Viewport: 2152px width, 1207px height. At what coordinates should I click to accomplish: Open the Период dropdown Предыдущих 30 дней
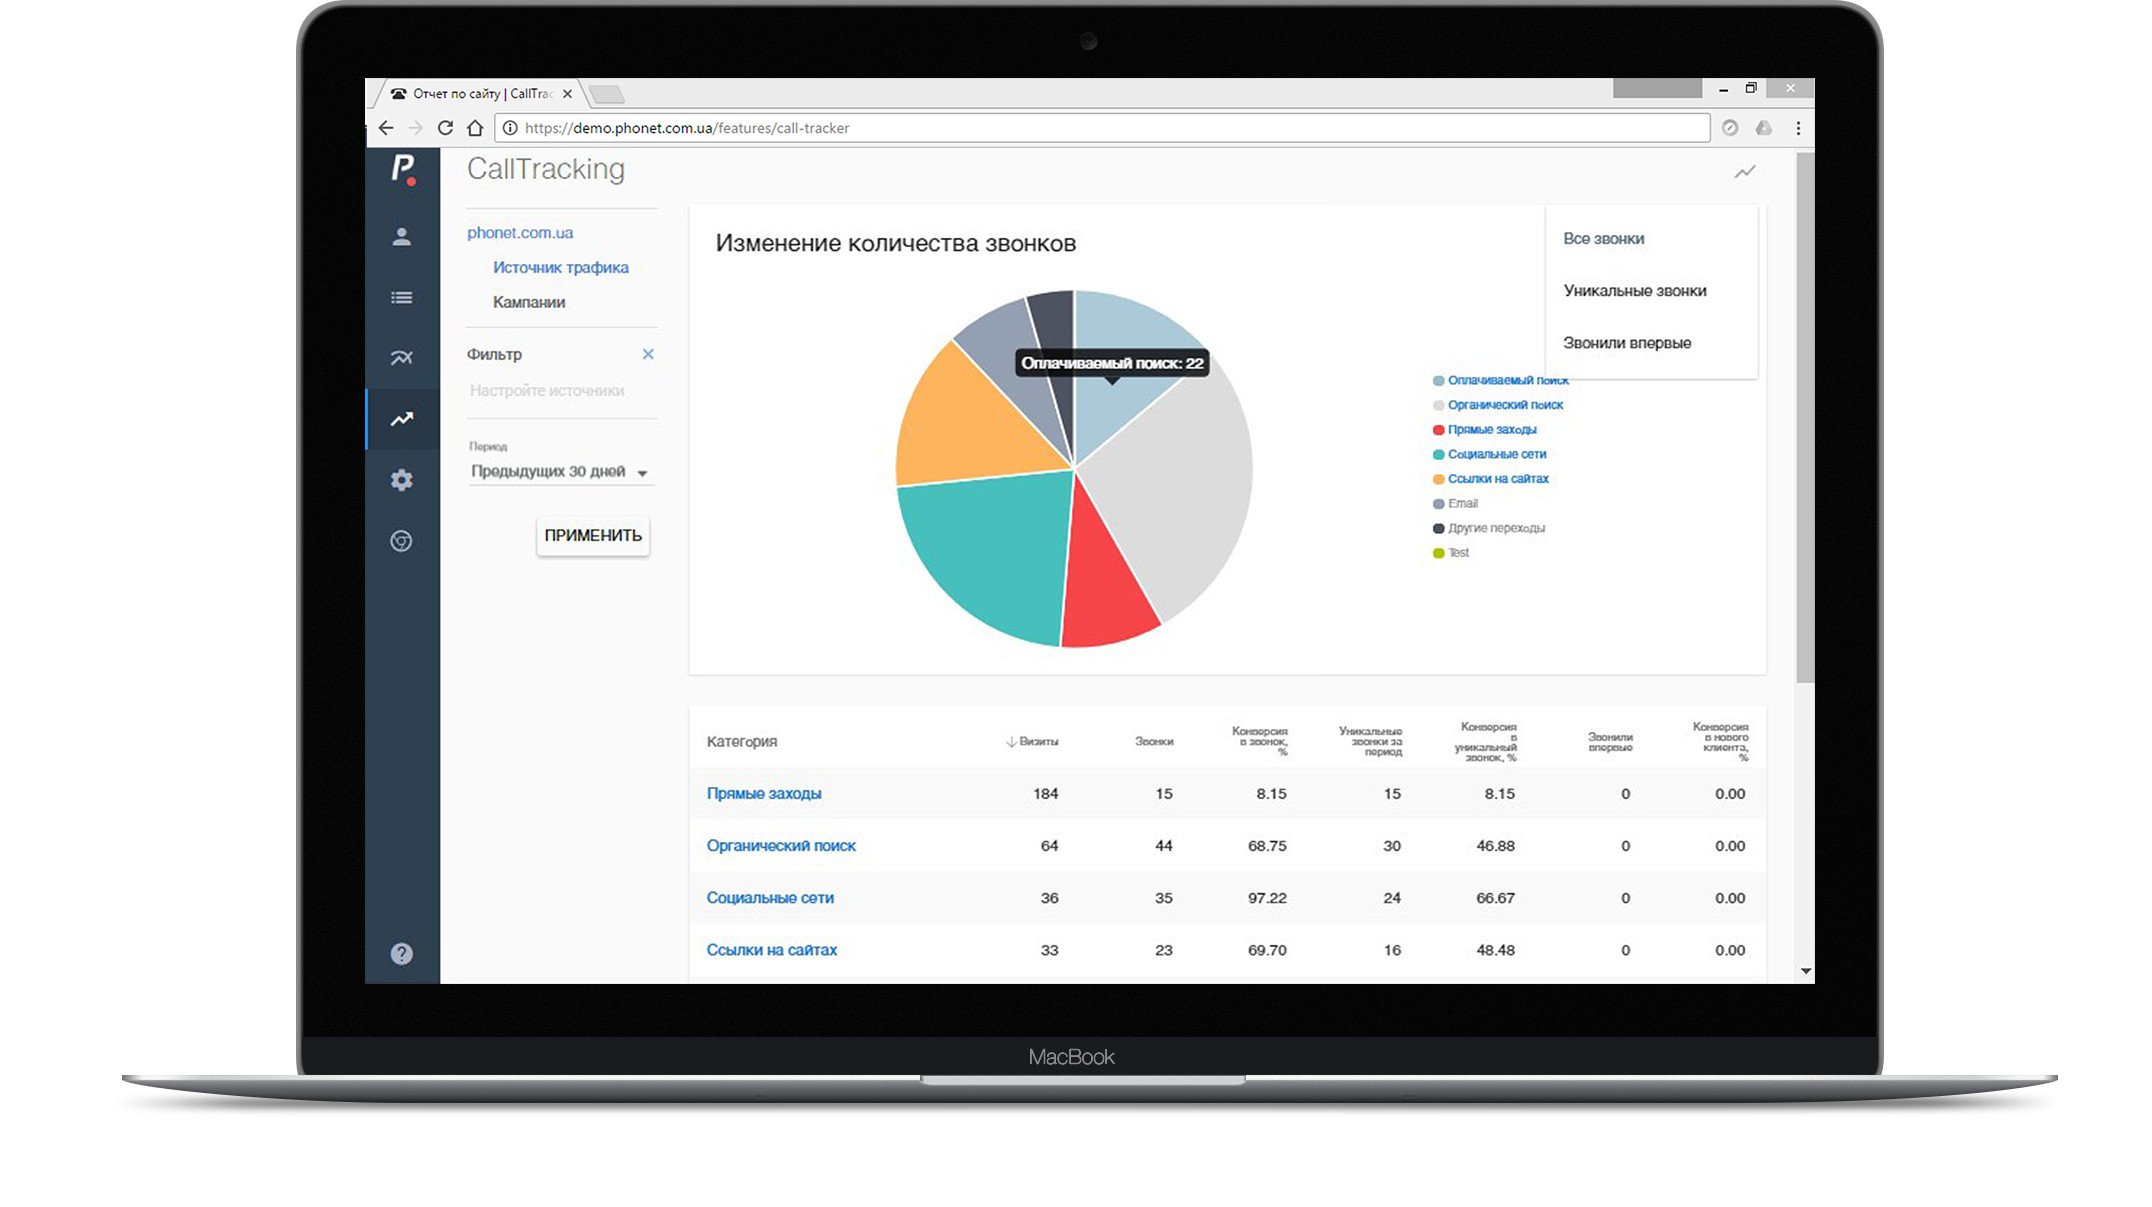(x=561, y=472)
